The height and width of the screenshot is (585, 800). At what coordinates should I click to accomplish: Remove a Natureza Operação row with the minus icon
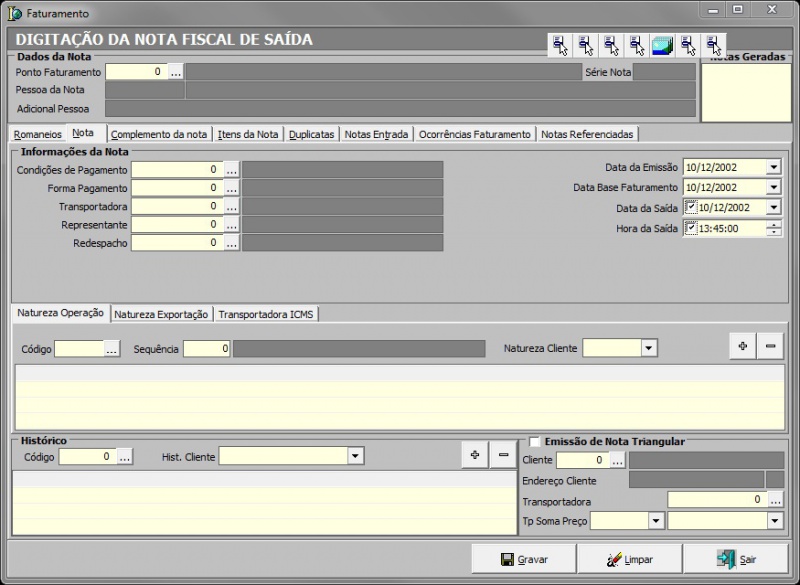coord(769,346)
